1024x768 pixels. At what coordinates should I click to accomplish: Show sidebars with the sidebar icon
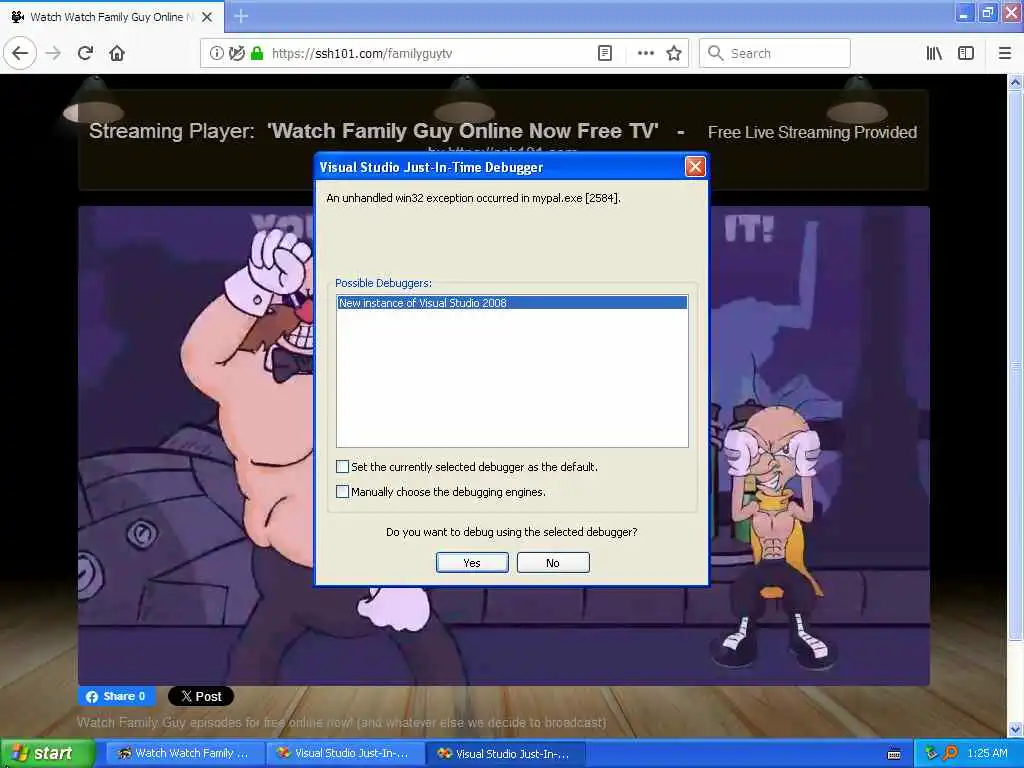[x=966, y=54]
